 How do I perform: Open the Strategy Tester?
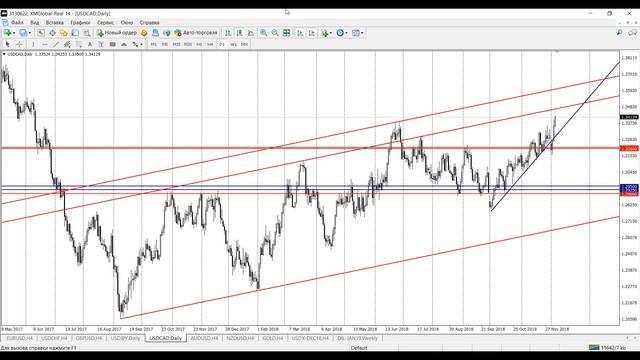click(x=87, y=33)
